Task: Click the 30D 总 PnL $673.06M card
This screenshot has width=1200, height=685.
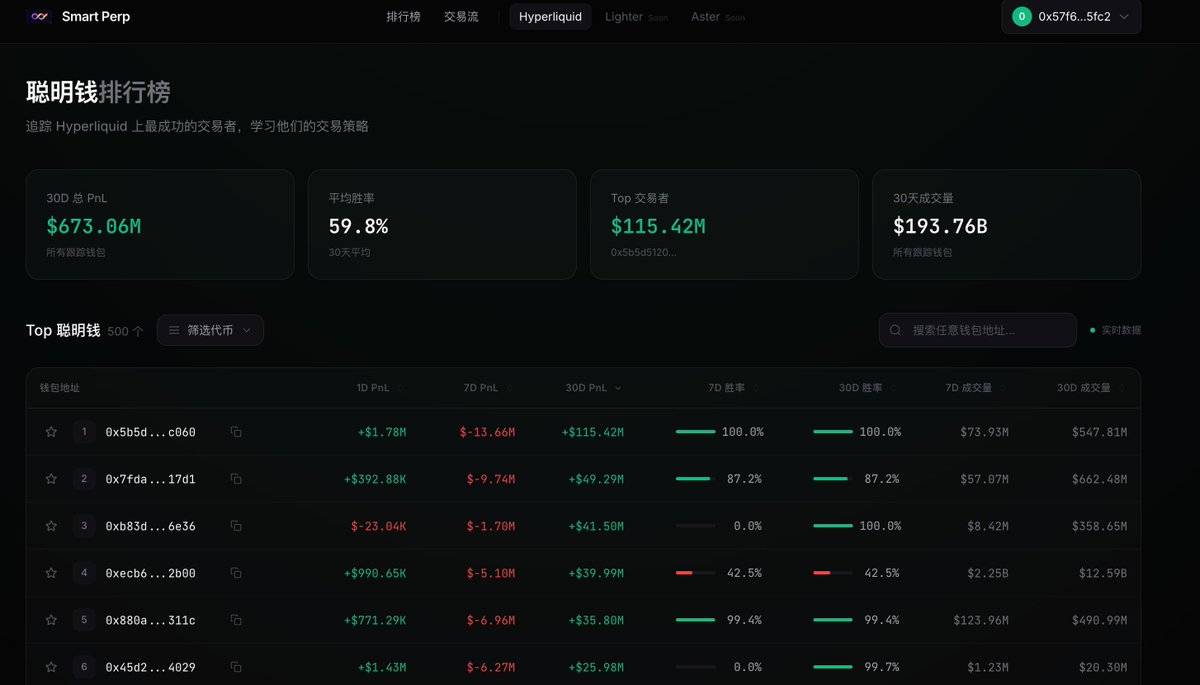Action: pyautogui.click(x=160, y=224)
